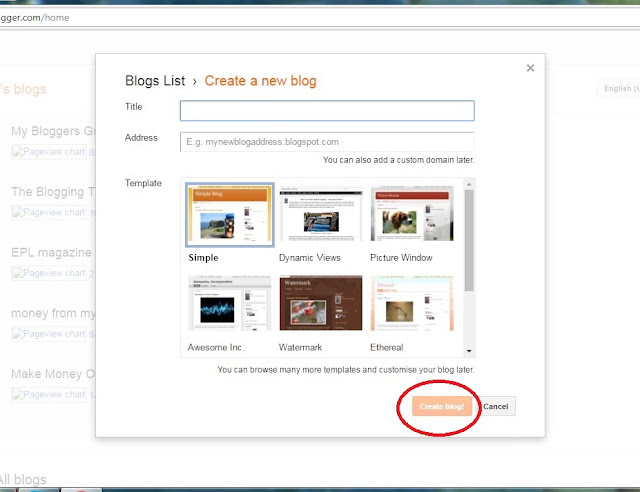The image size is (640, 492).
Task: Pick the Picture Window template thumbnail
Action: [412, 214]
